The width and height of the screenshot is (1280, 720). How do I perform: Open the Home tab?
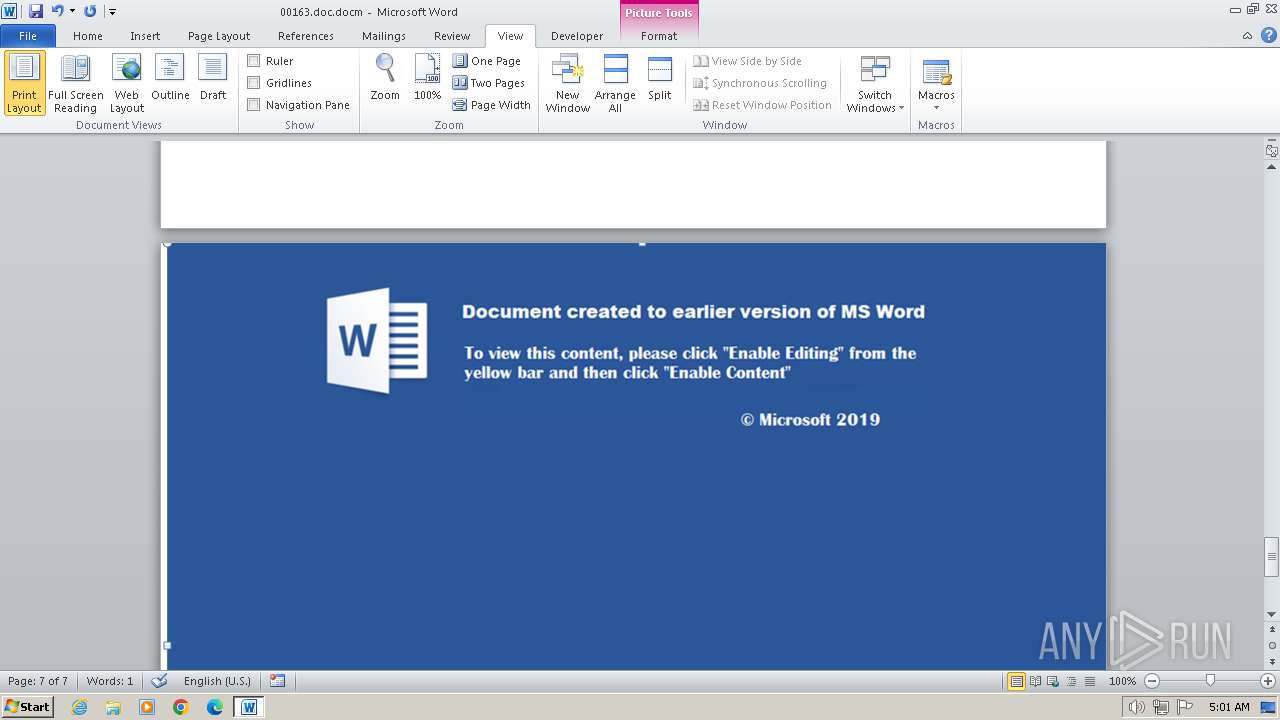tap(88, 36)
